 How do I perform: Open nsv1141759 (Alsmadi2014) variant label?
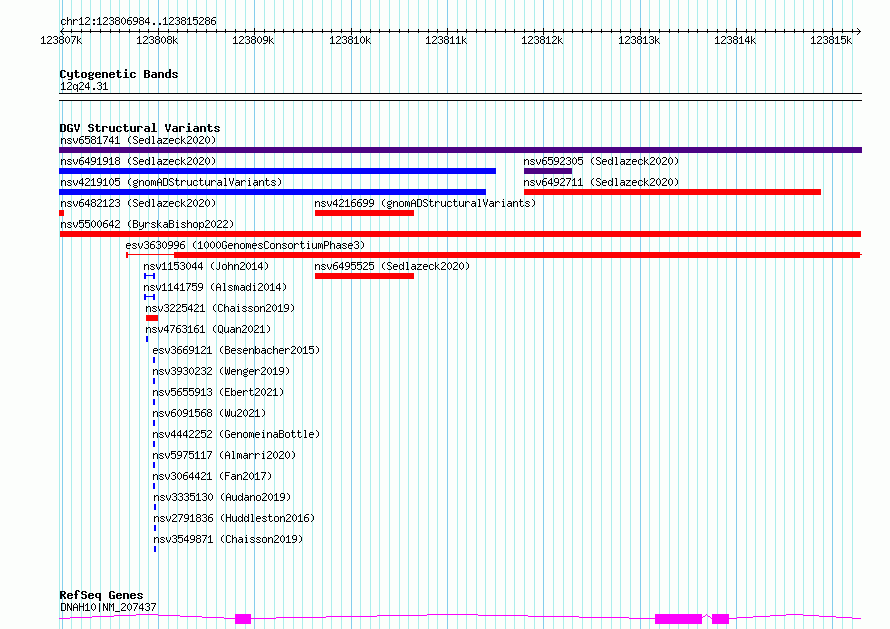[x=215, y=287]
